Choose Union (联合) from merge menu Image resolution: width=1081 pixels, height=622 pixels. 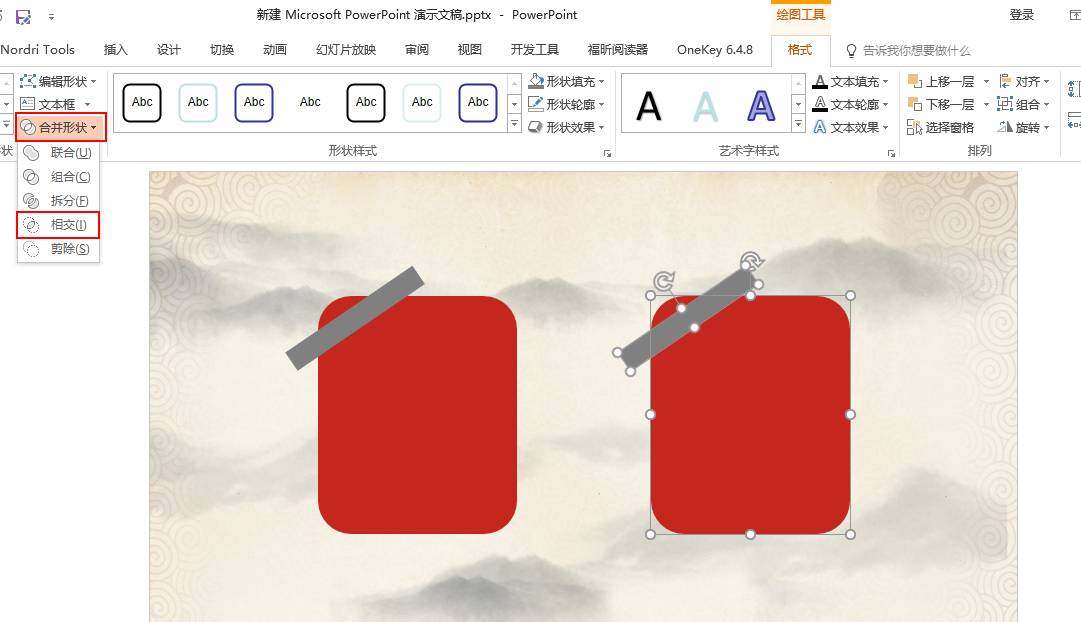(x=59, y=153)
